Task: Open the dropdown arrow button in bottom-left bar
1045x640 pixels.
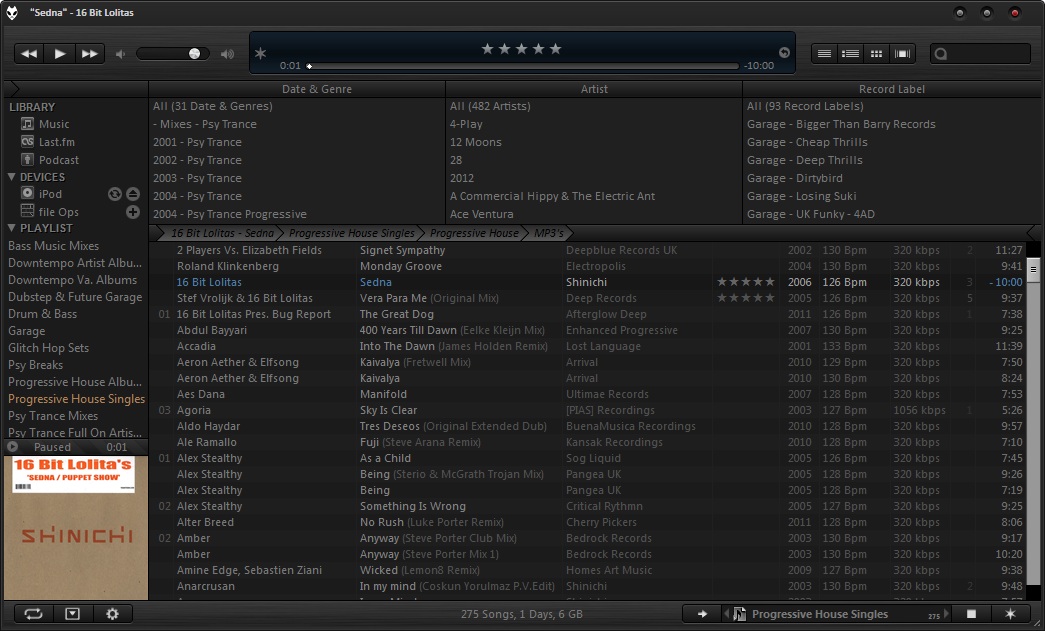Action: pyautogui.click(x=73, y=614)
